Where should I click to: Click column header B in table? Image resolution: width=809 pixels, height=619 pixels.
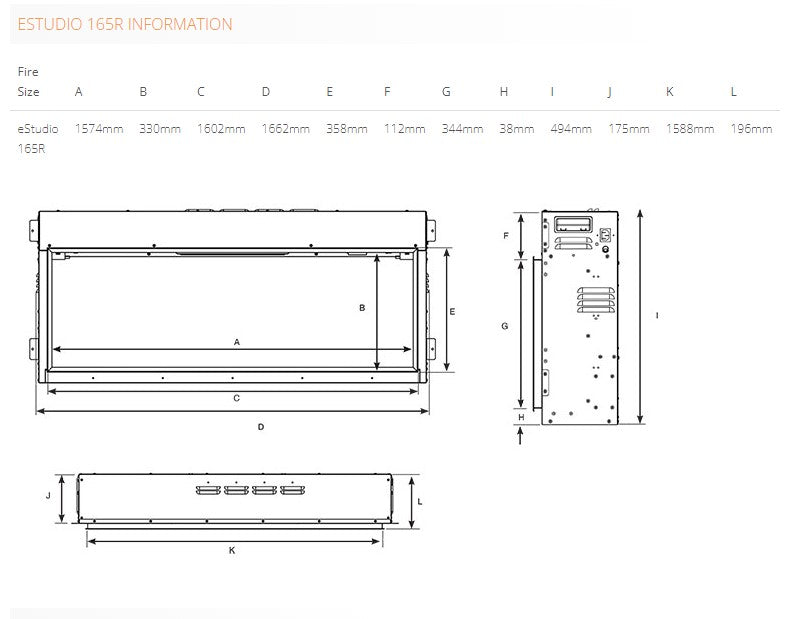[143, 92]
